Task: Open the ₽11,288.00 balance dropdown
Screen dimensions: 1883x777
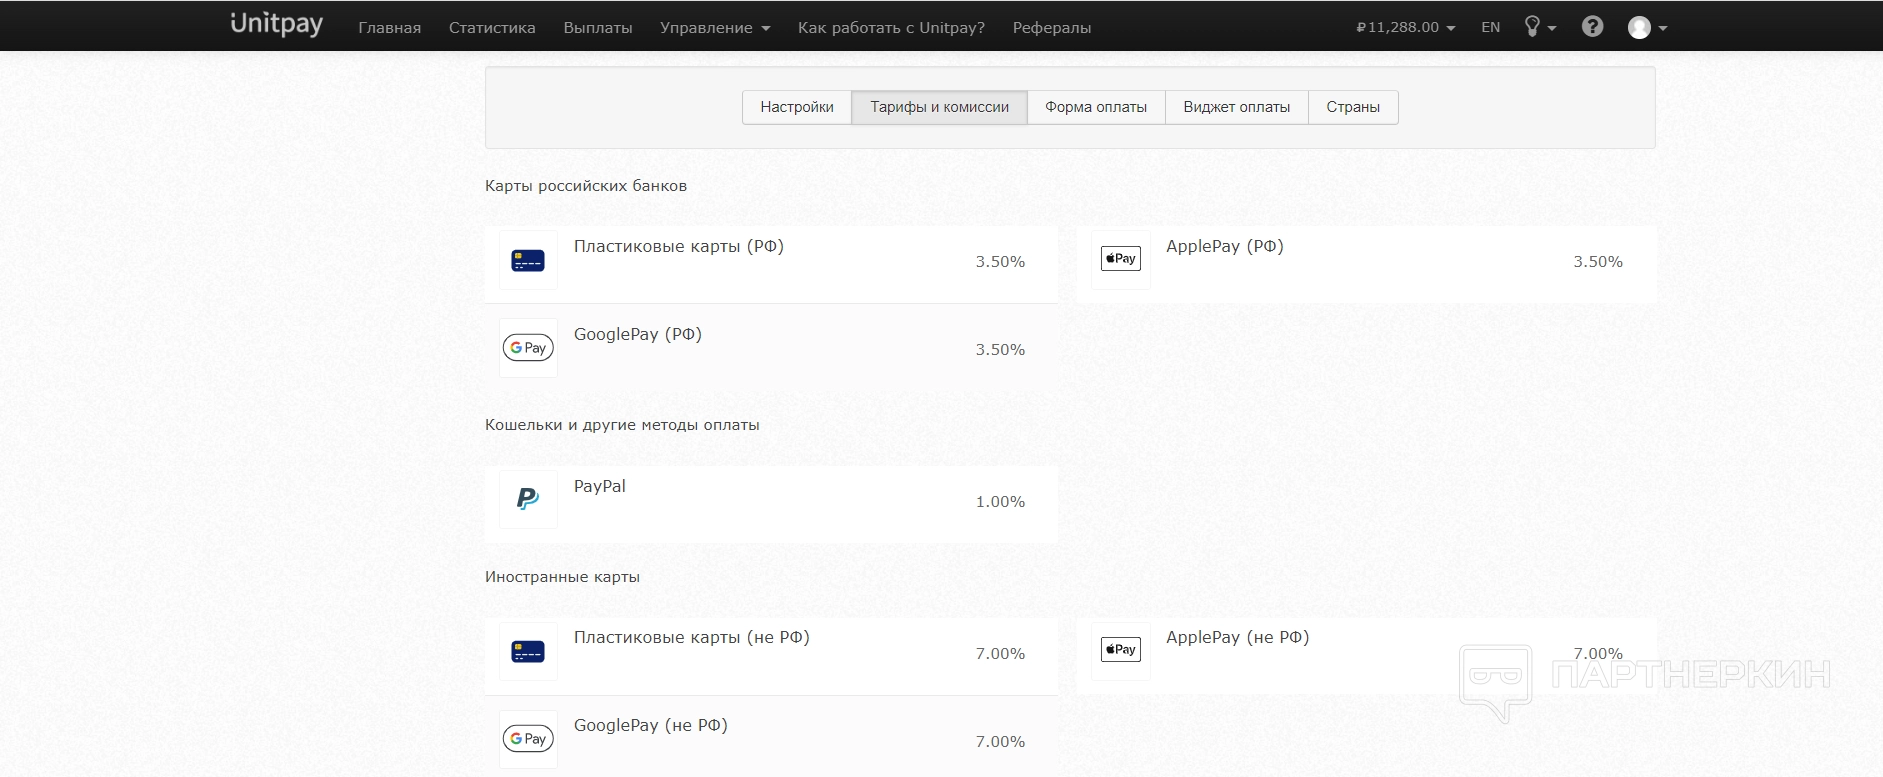Action: click(1405, 28)
